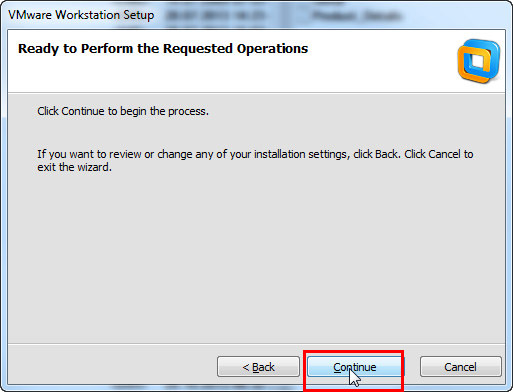Screen dimensions: 513x392
Task: Click the VMware Workstation logo icon
Action: coord(479,61)
